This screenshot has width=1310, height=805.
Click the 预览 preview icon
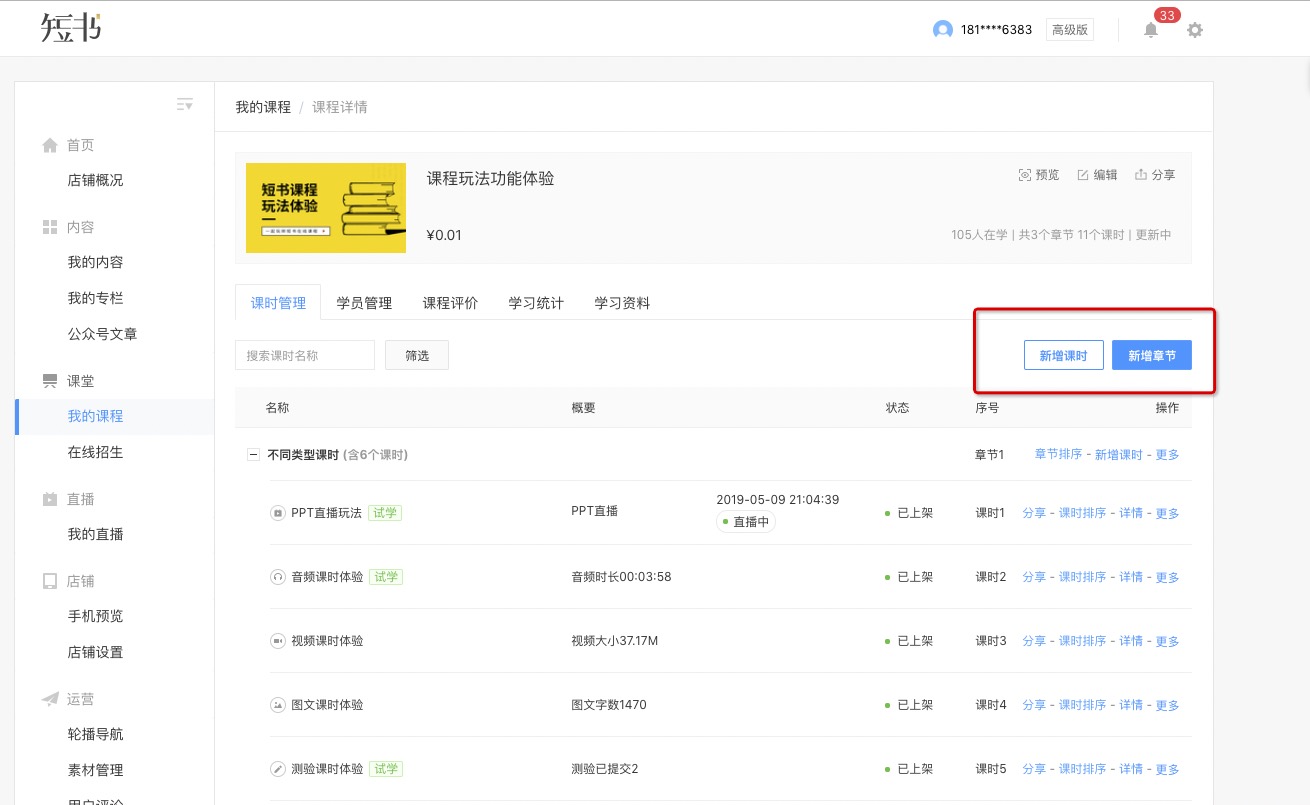[1024, 175]
